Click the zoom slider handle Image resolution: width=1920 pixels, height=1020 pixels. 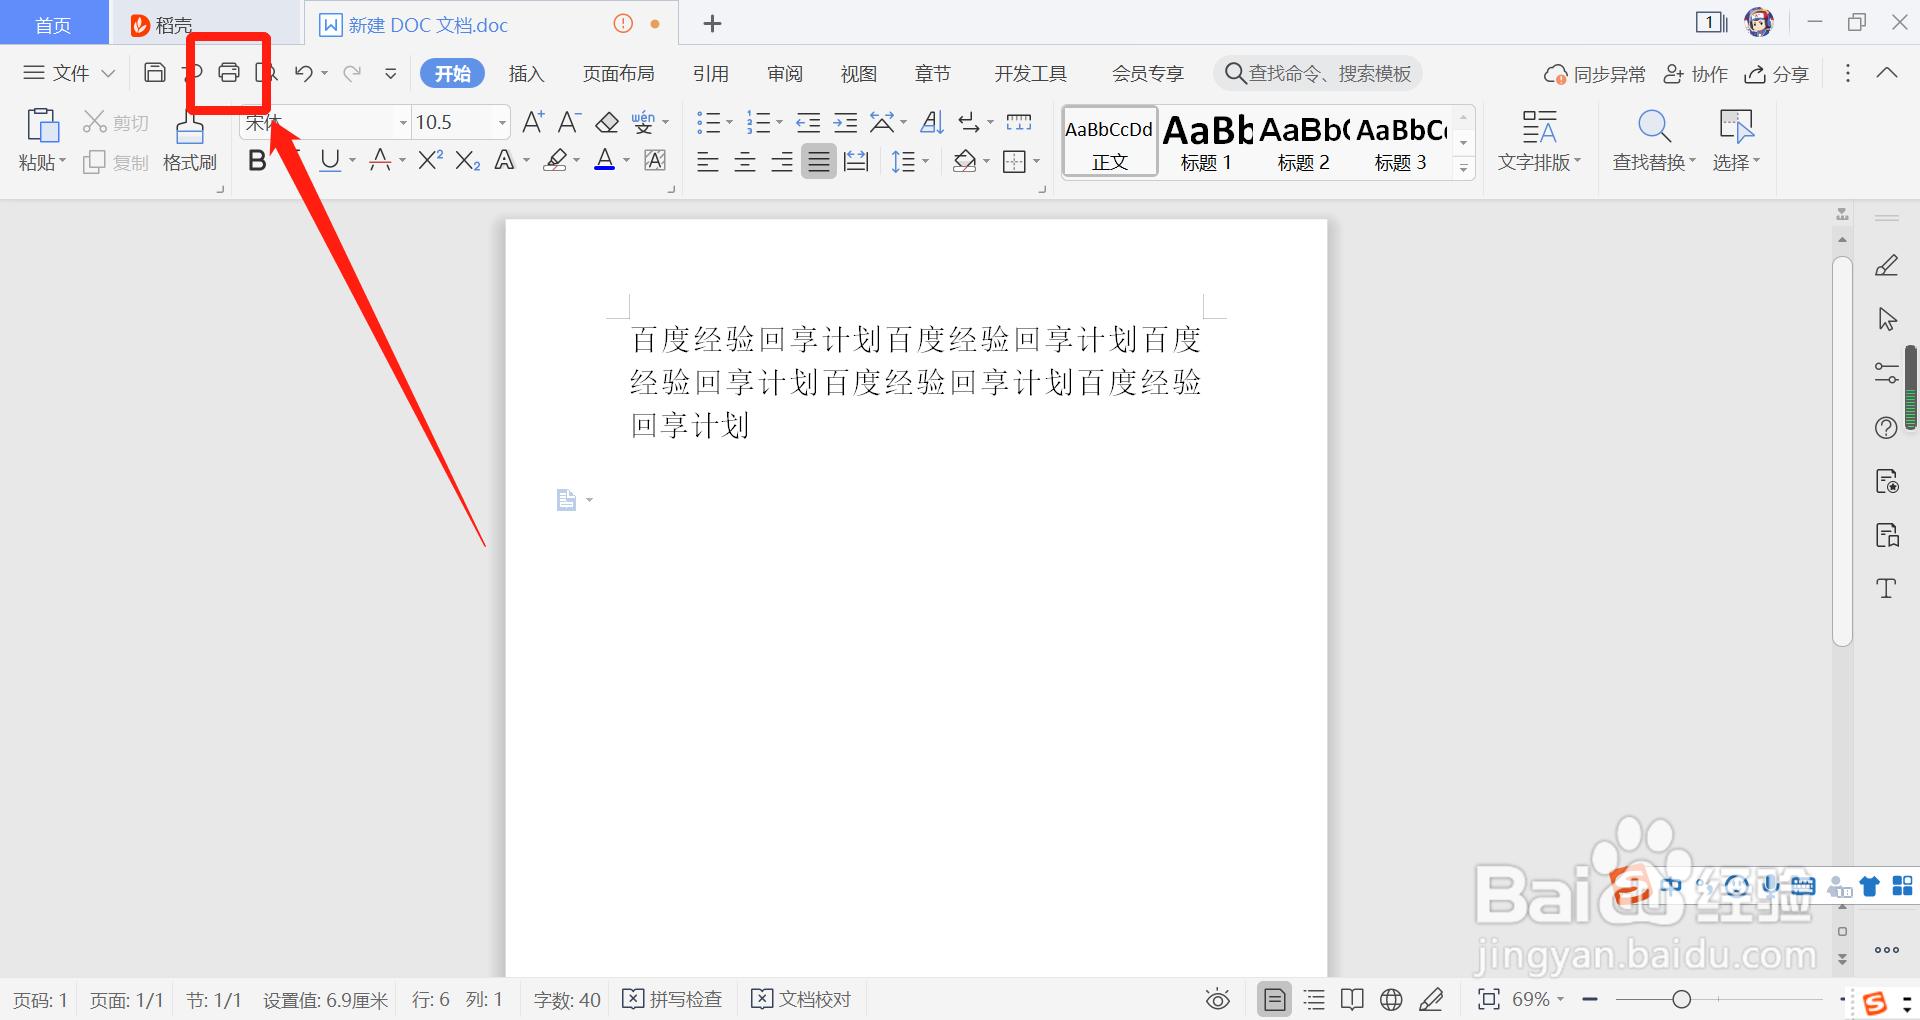click(1681, 999)
